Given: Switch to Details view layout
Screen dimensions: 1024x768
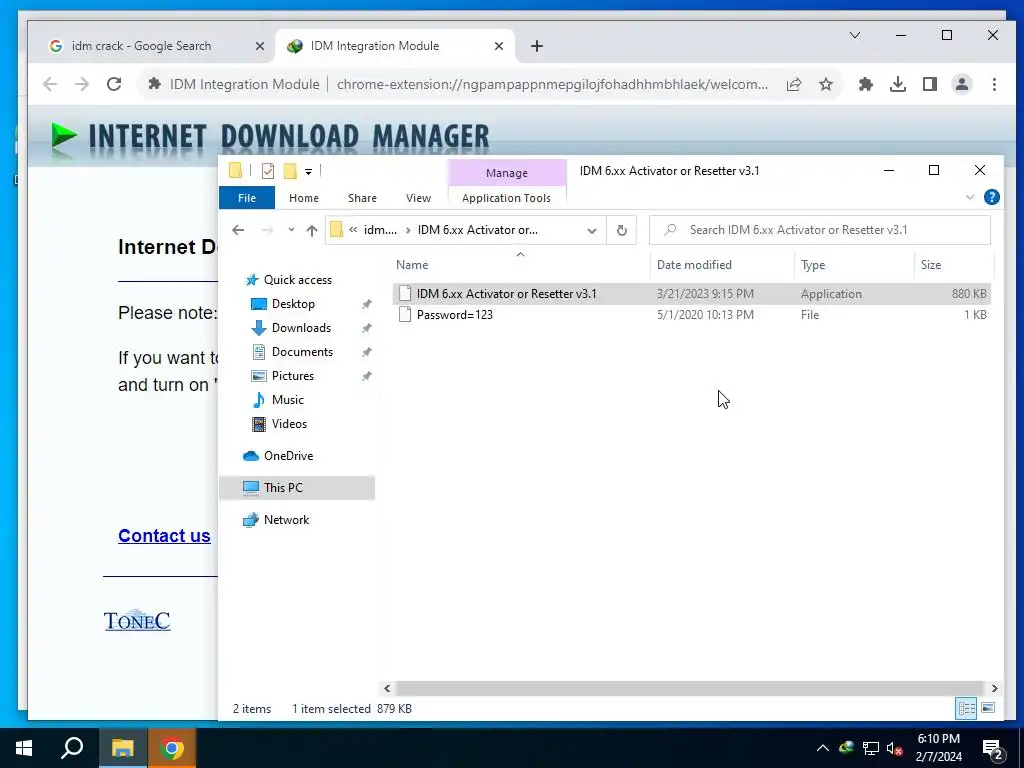Looking at the screenshot, I should (x=967, y=709).
